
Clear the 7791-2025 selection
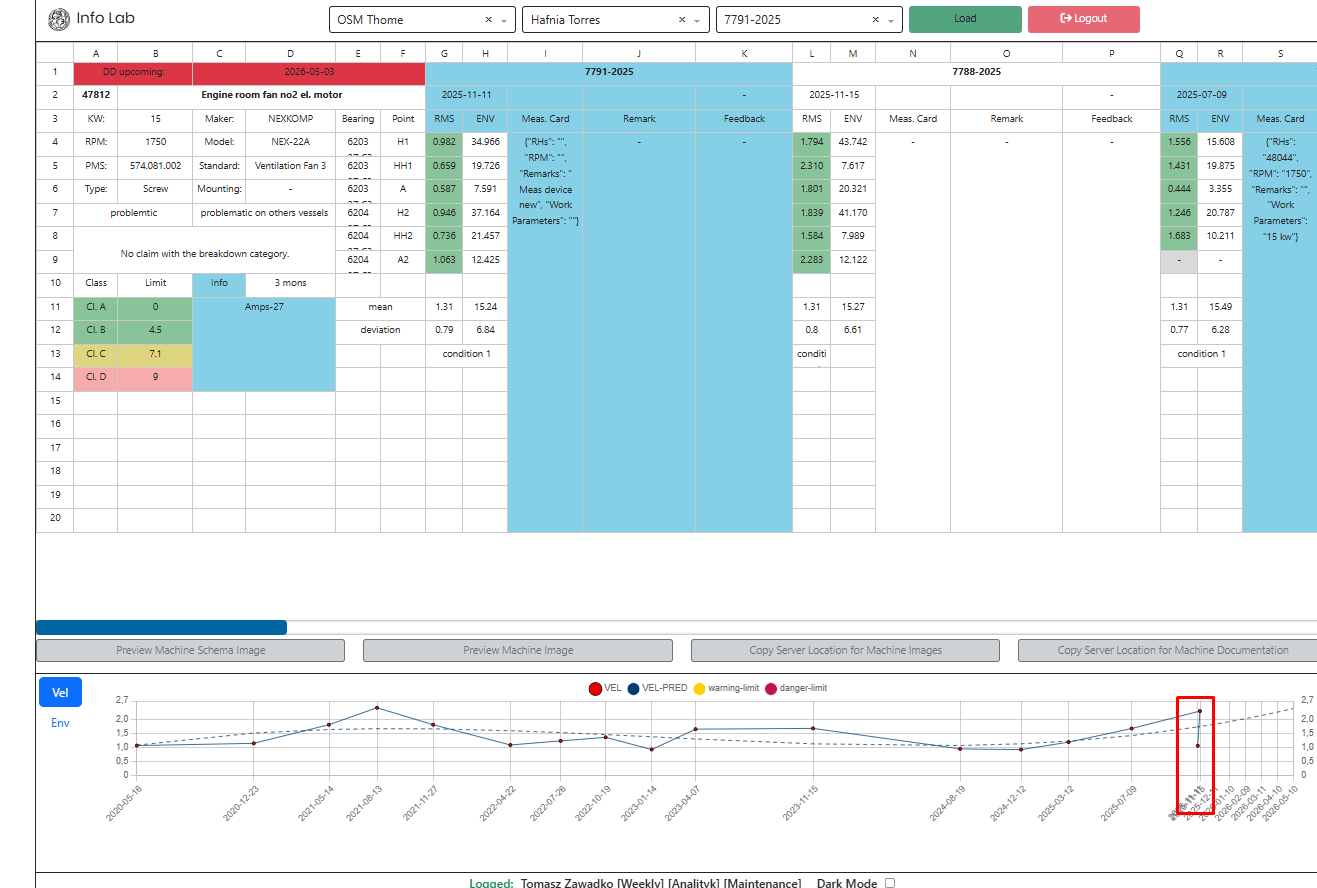pyautogui.click(x=875, y=20)
